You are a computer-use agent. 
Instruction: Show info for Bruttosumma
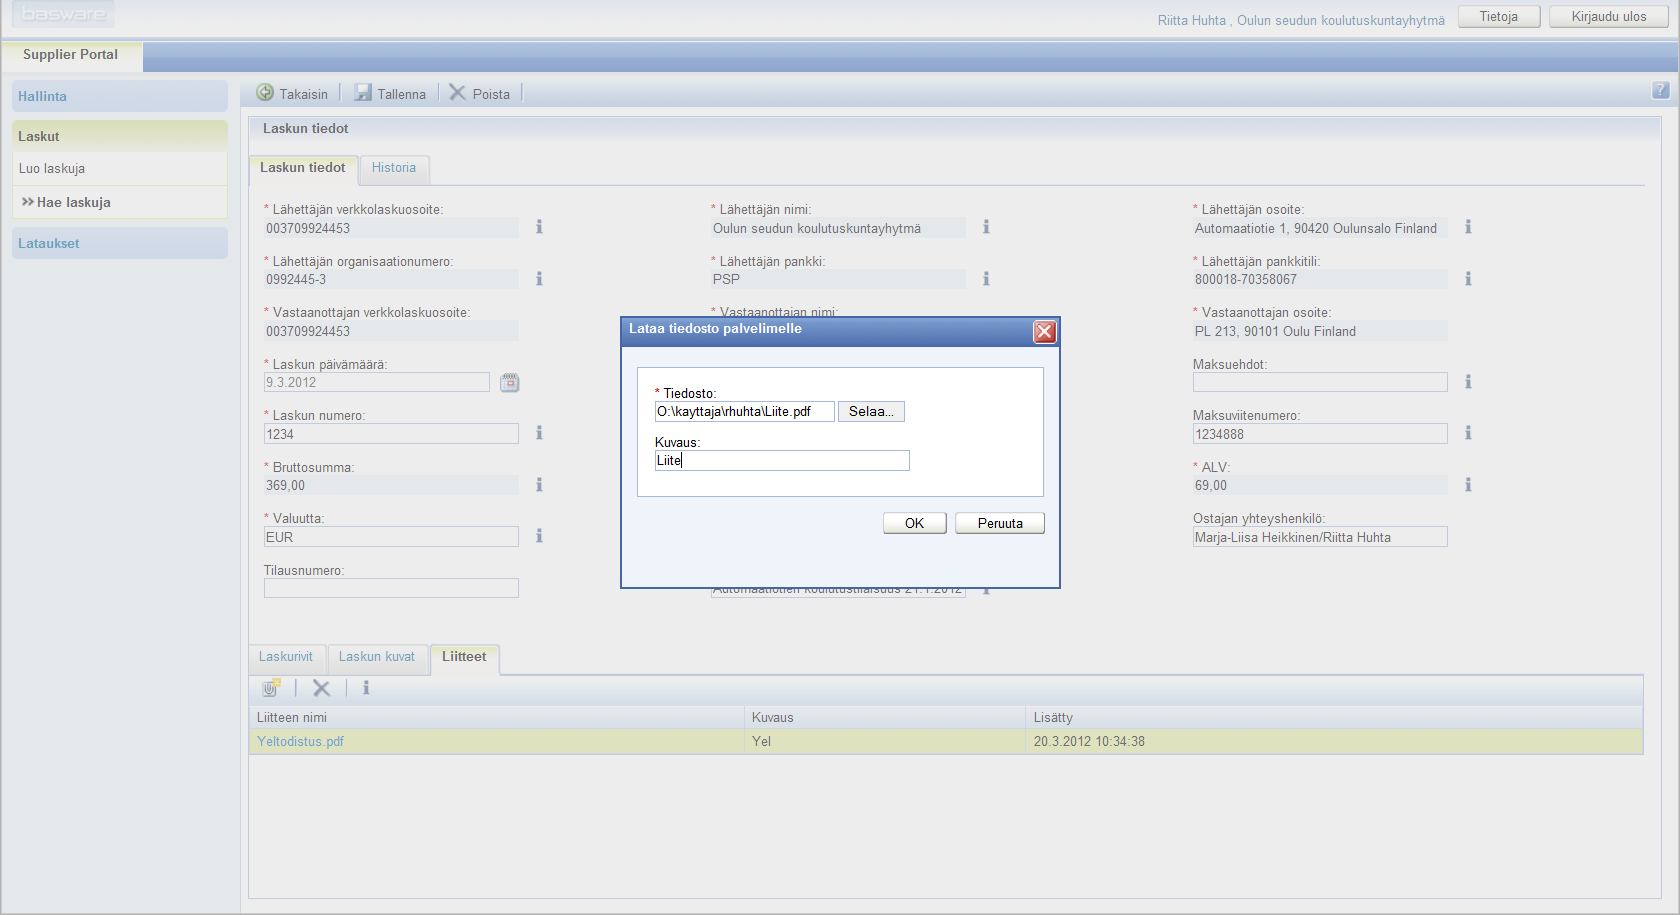539,485
